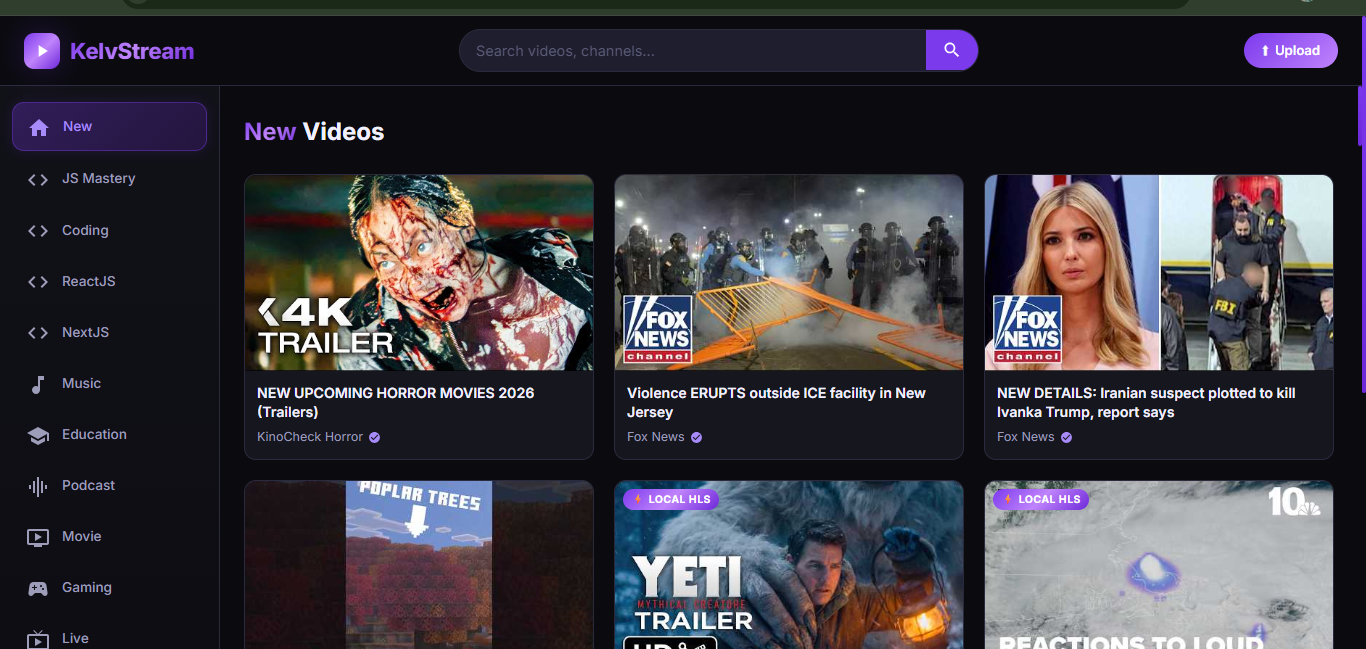Click verified badge next to KinoCheck Horror
The height and width of the screenshot is (649, 1366).
pyautogui.click(x=374, y=437)
